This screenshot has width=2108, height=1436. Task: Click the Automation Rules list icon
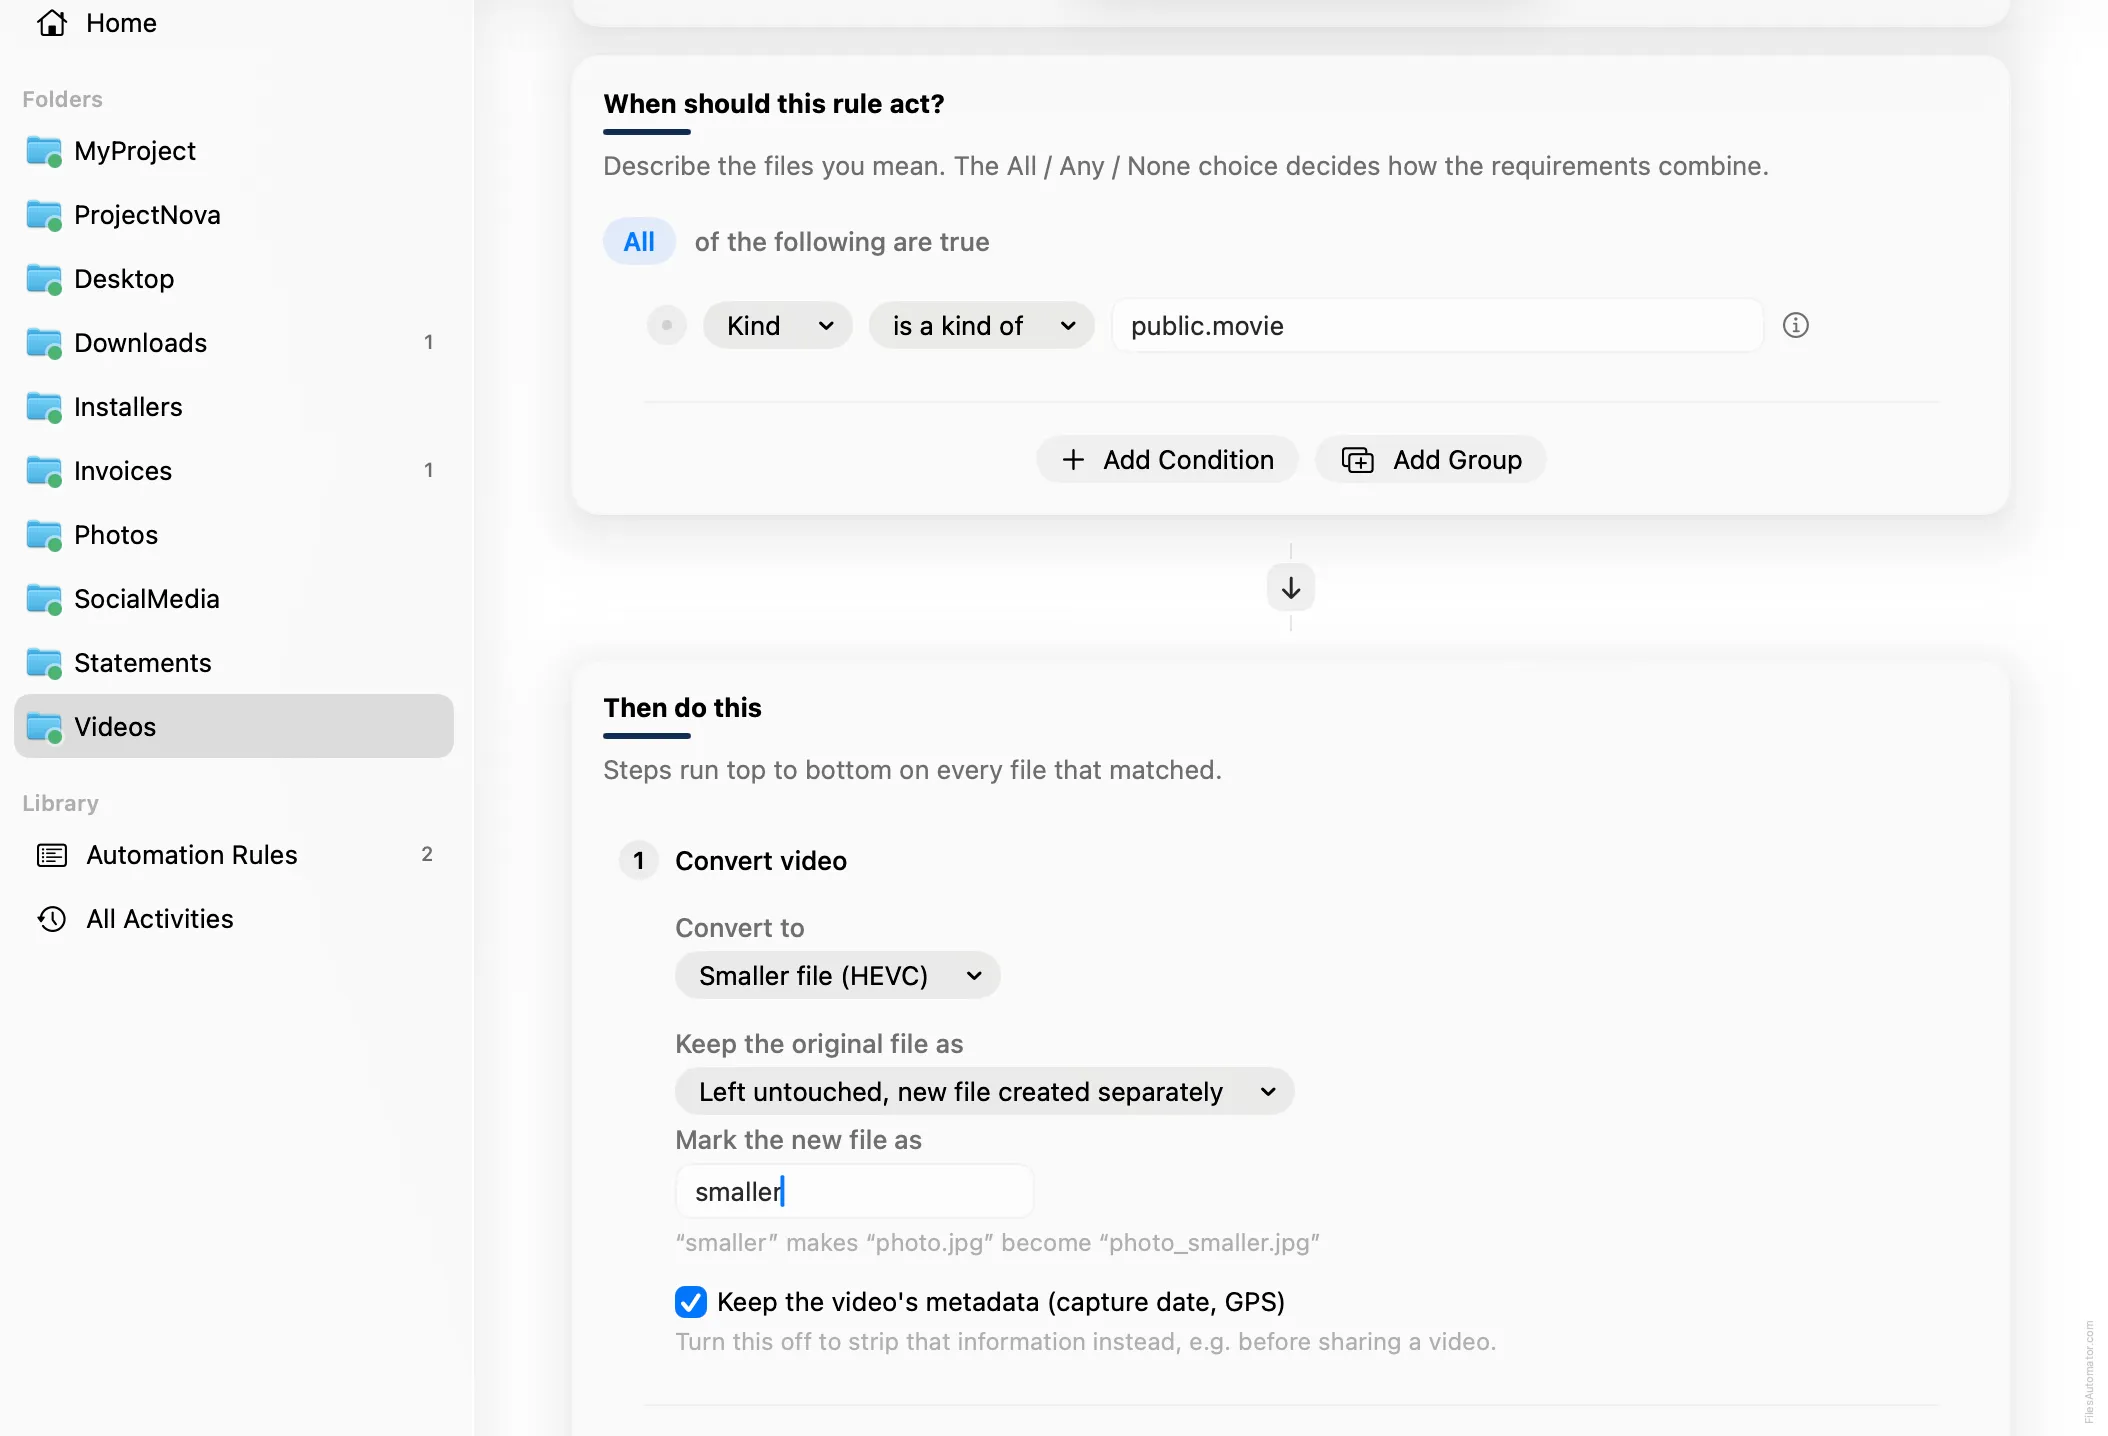click(x=52, y=855)
